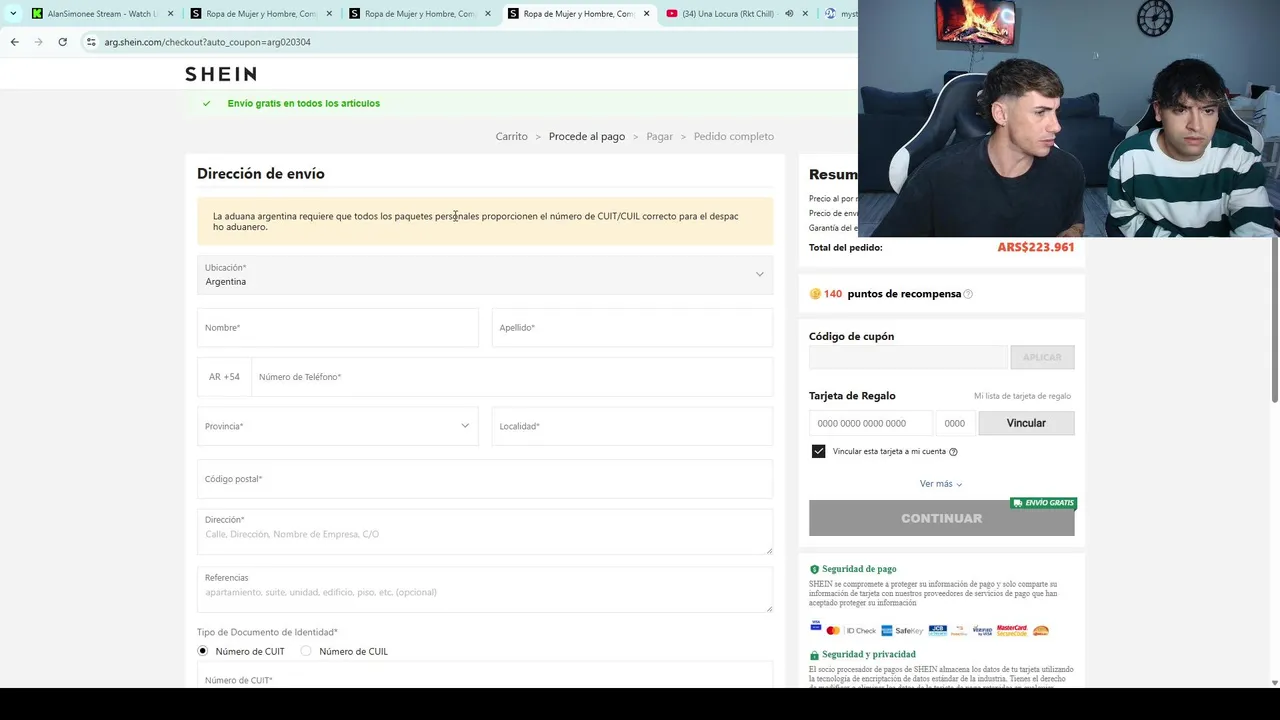
Task: Click the SHEIN logo
Action: pos(221,74)
